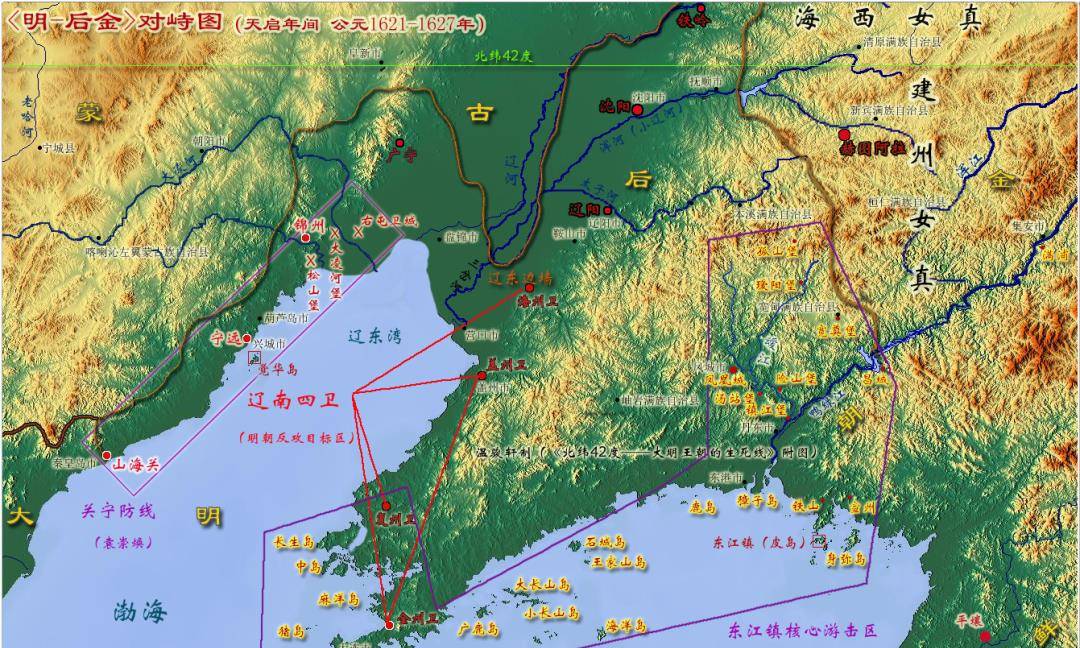
Task: Select the 鞍山市 city label
Action: pyautogui.click(x=572, y=233)
